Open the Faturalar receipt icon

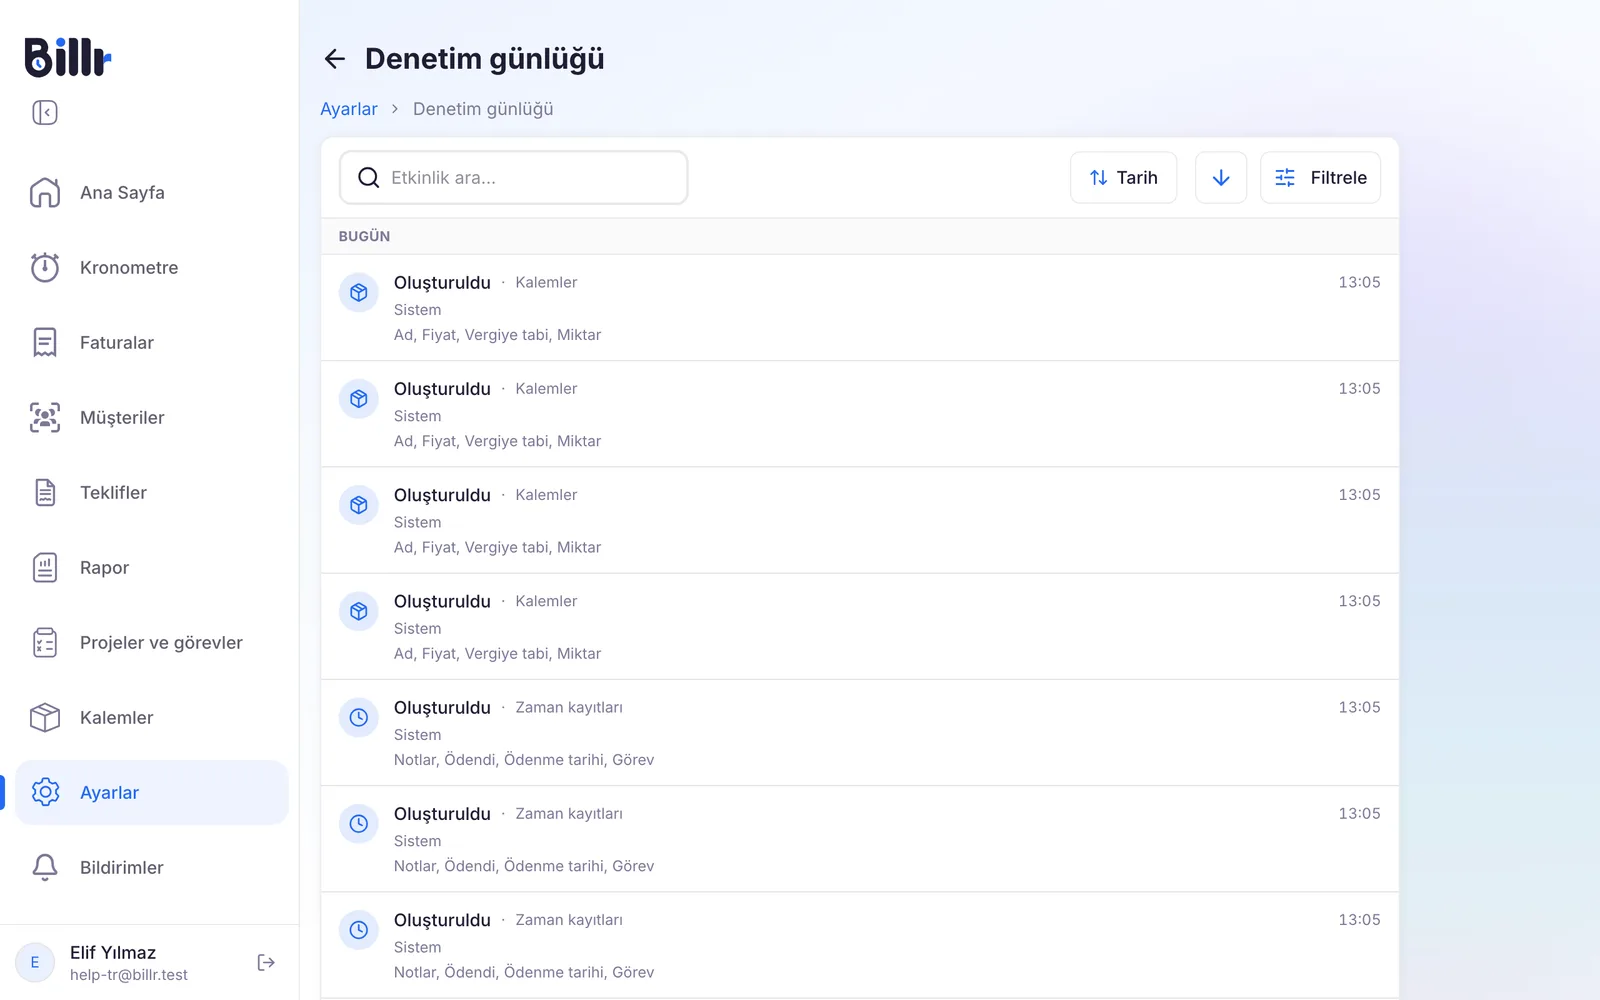(45, 342)
